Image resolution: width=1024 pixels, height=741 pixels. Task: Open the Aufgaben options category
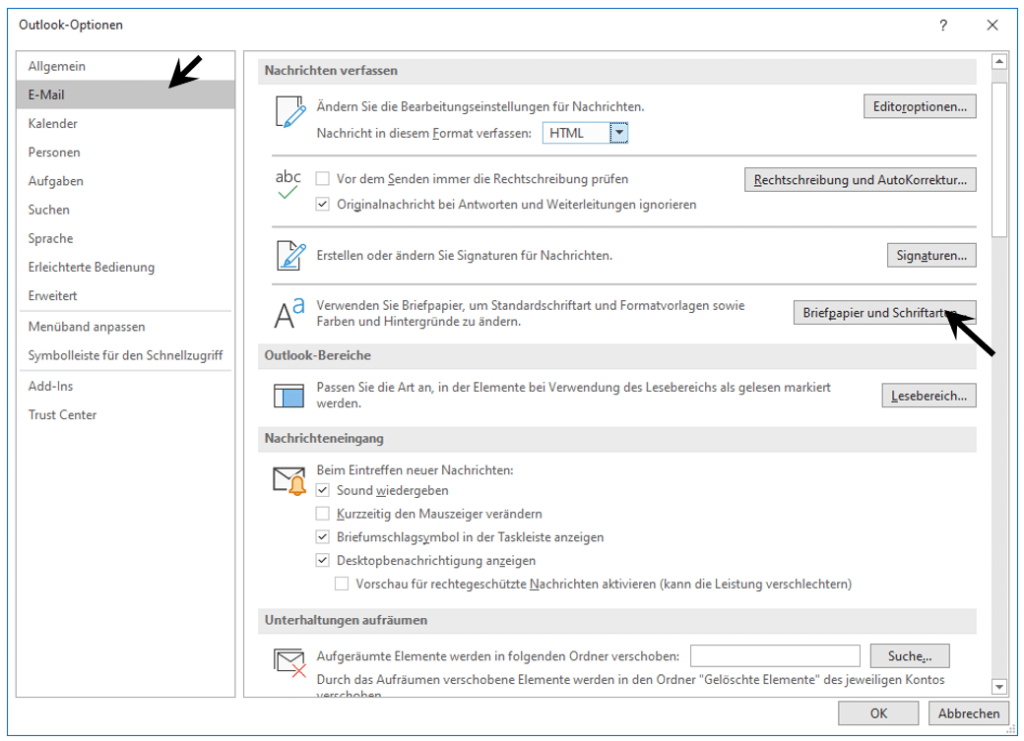click(x=125, y=181)
